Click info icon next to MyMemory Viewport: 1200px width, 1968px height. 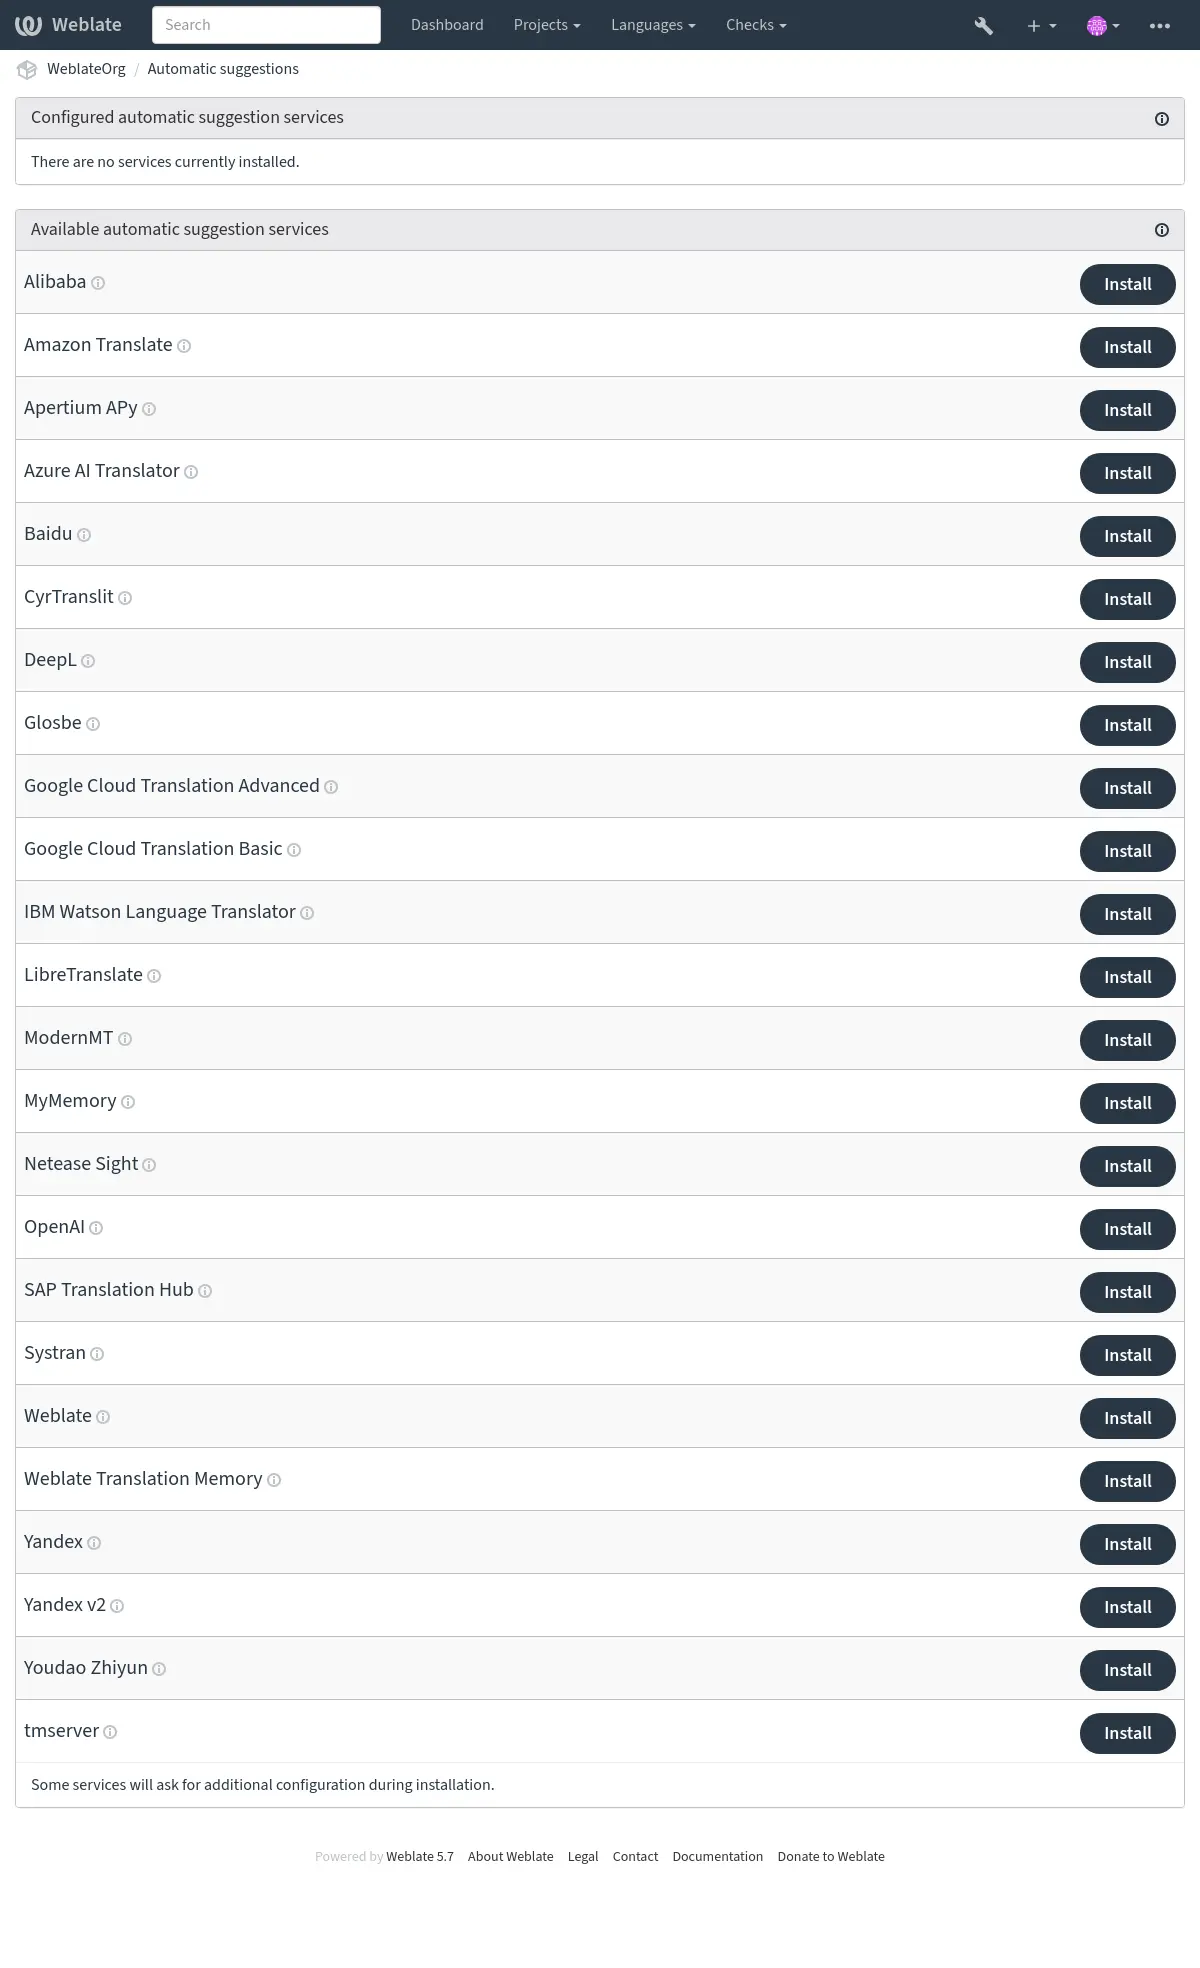point(128,1102)
